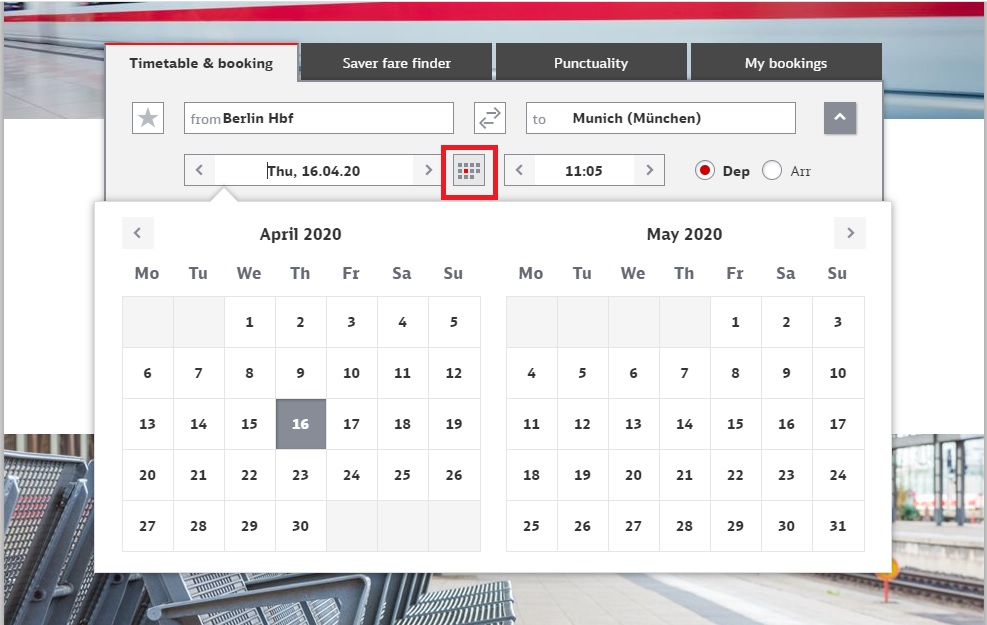Select April 23 as travel date
The width and height of the screenshot is (987, 625).
click(x=300, y=475)
